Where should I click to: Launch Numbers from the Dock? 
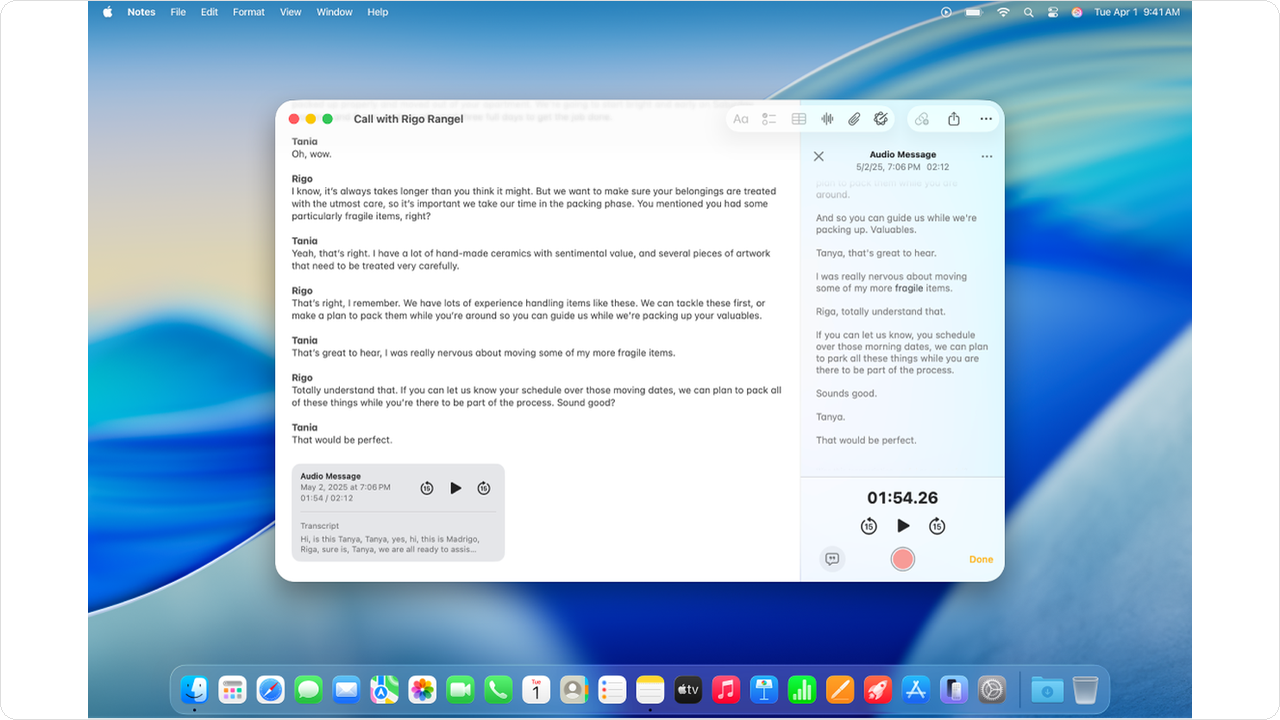[802, 689]
